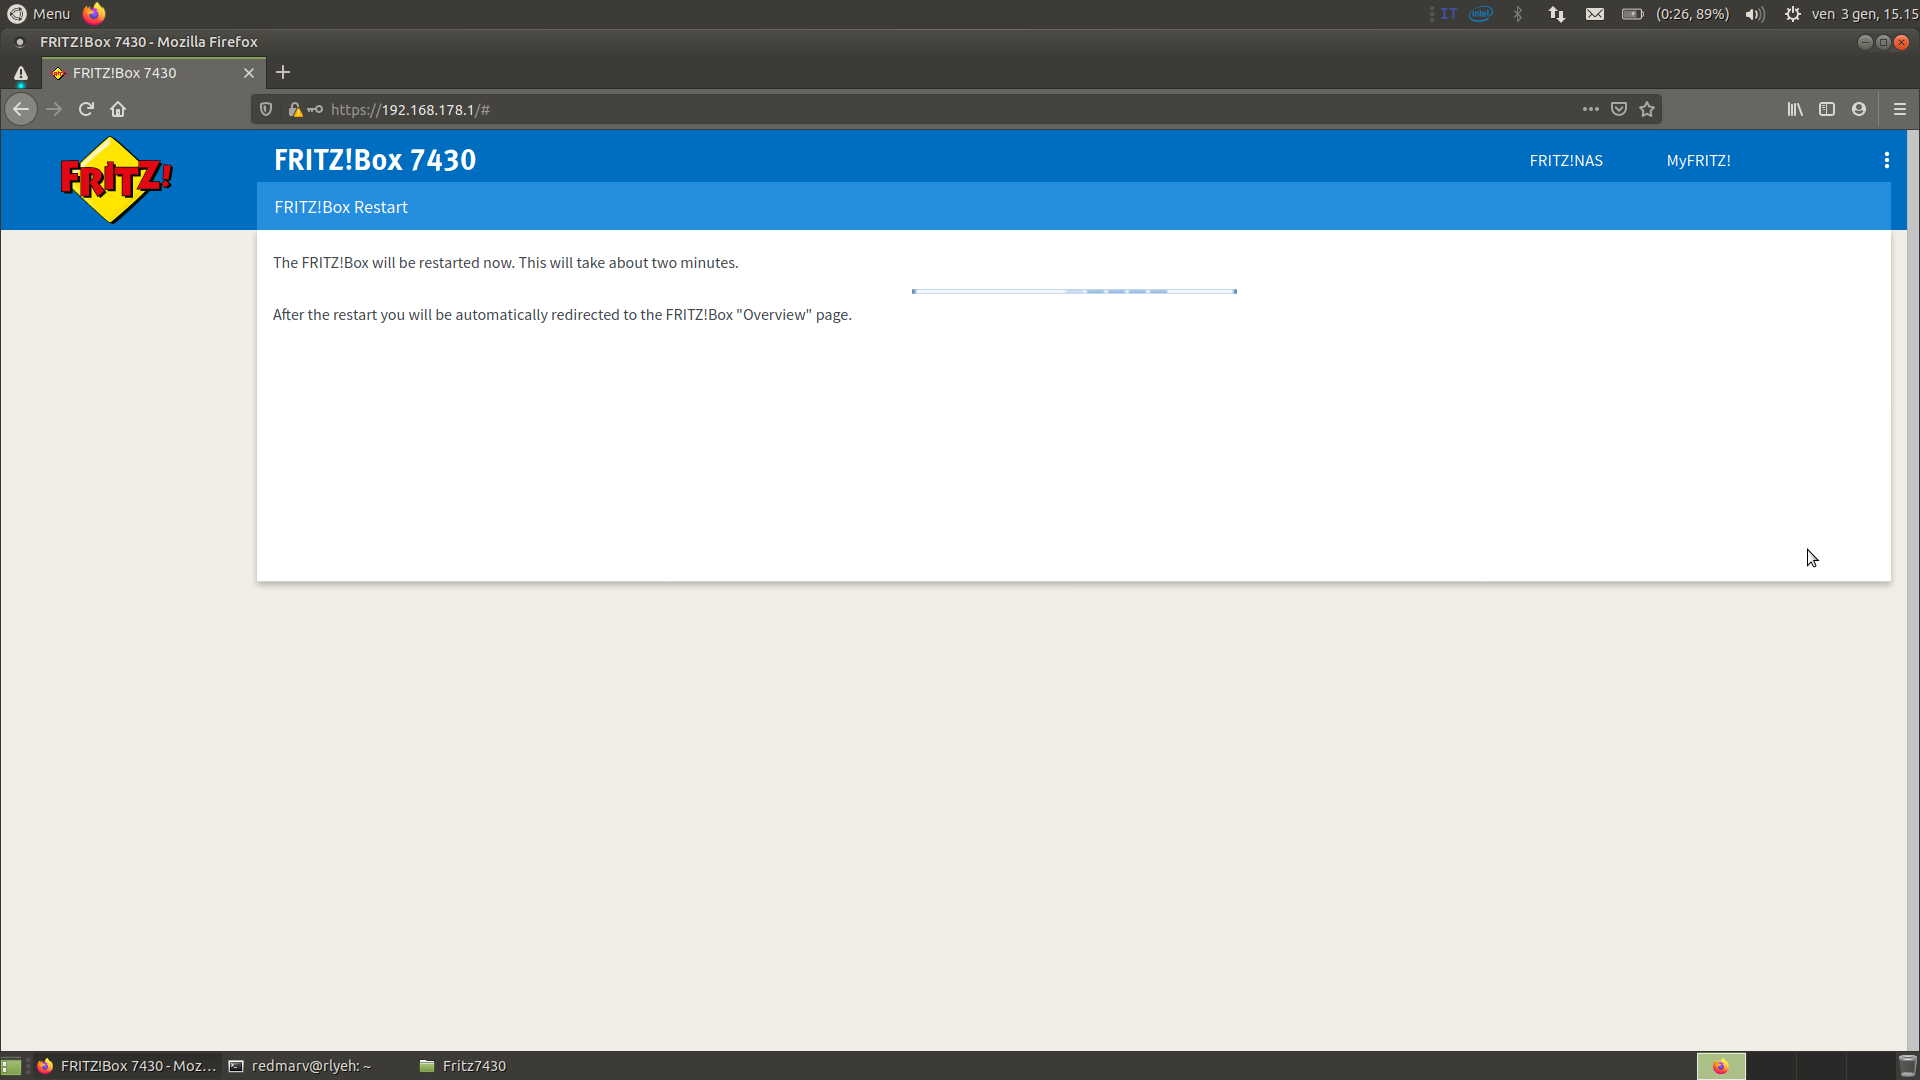Image resolution: width=1920 pixels, height=1080 pixels.
Task: Switch to the active workspace in switcher
Action: click(1721, 1066)
